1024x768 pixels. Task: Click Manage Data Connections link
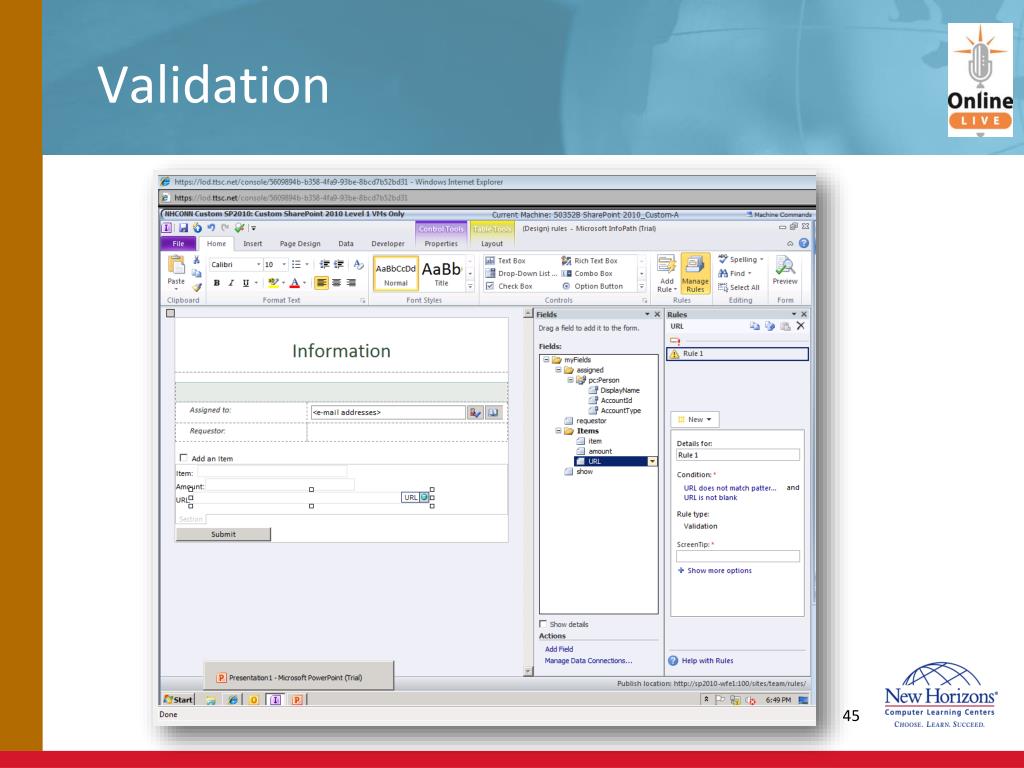tap(588, 660)
